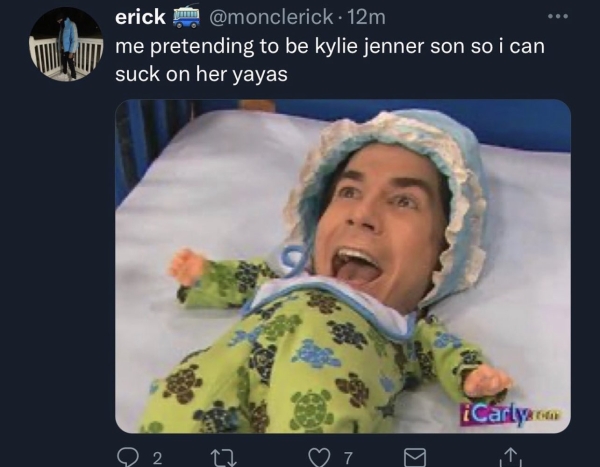Send tweet via the envelope message icon
This screenshot has height=467, width=600.
point(415,457)
